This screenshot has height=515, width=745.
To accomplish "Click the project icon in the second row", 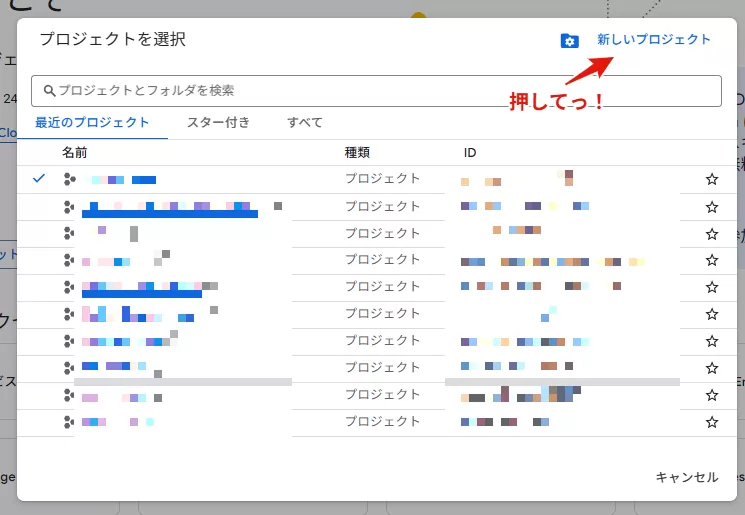I will point(69,207).
